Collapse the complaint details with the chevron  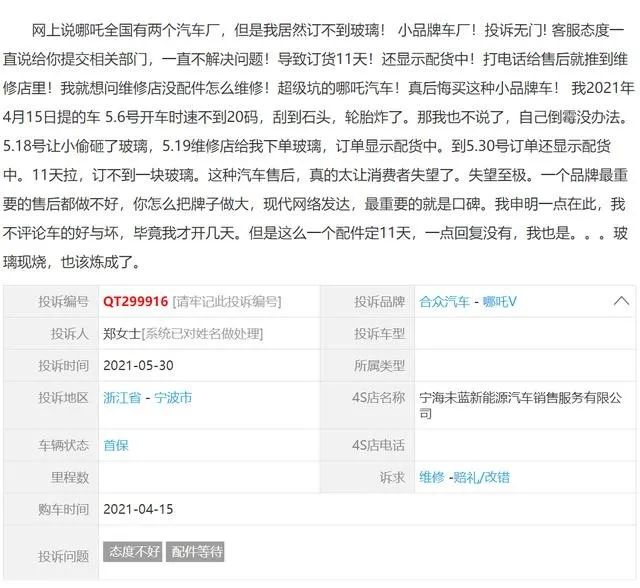coord(621,301)
